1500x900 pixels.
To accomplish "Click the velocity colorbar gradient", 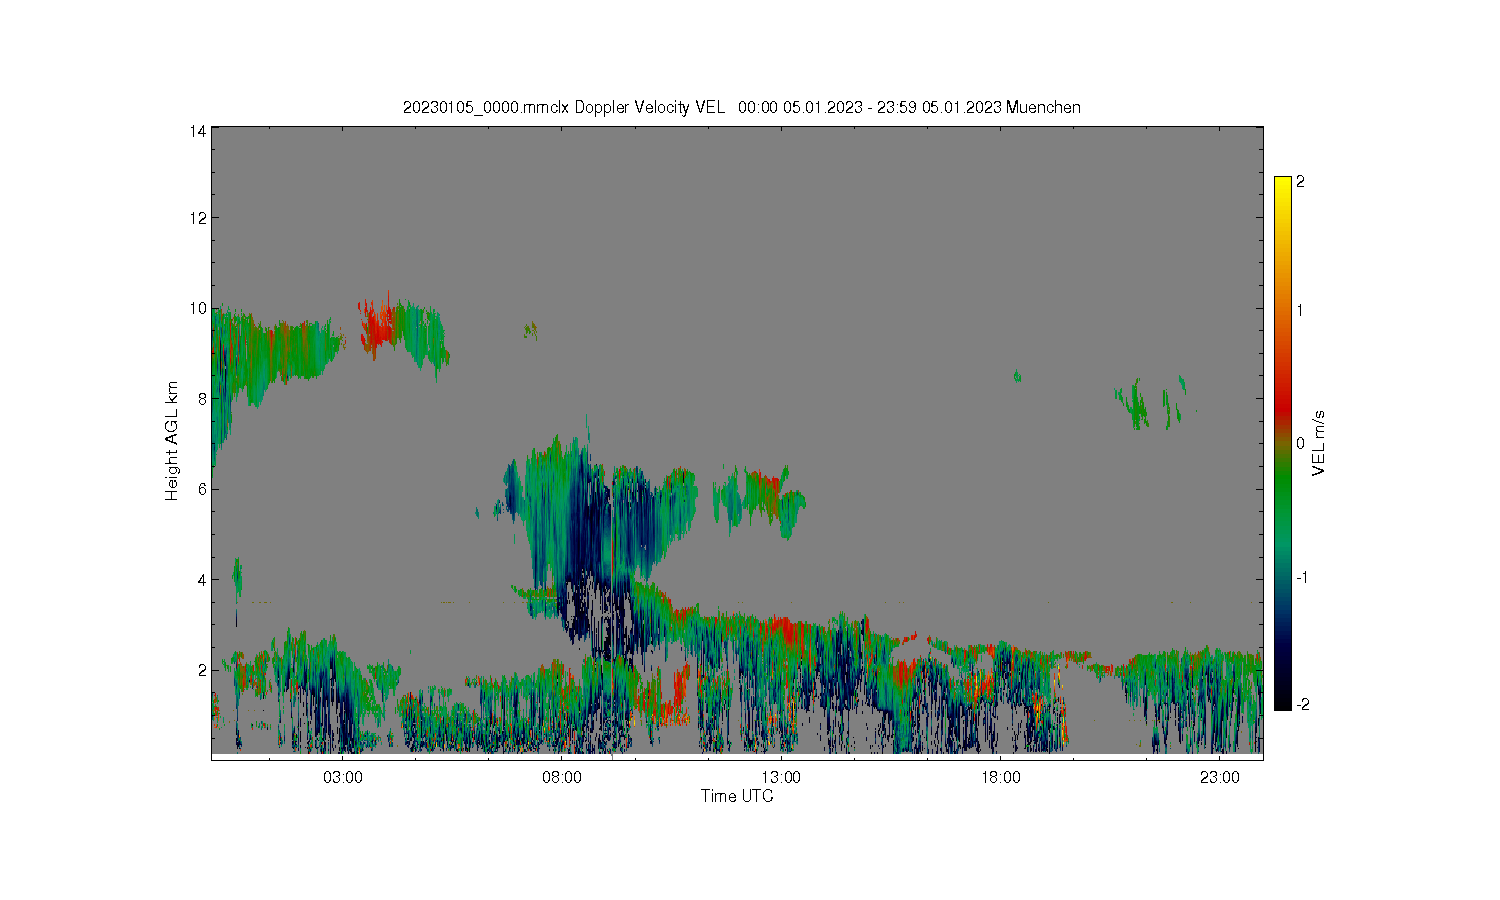I will 1282,443.
